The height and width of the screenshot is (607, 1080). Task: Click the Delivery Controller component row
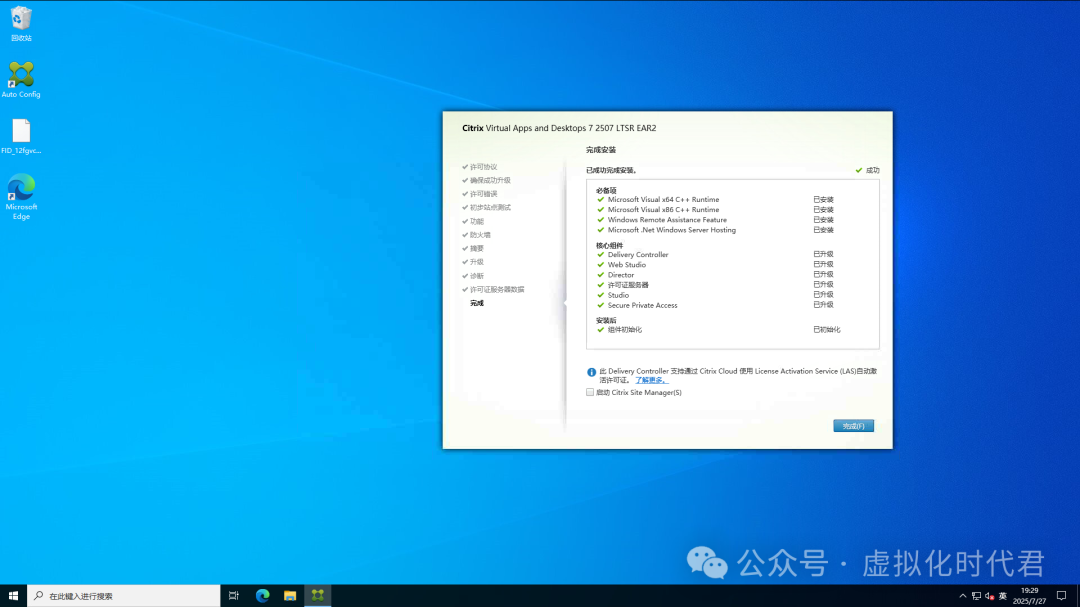tap(716, 254)
